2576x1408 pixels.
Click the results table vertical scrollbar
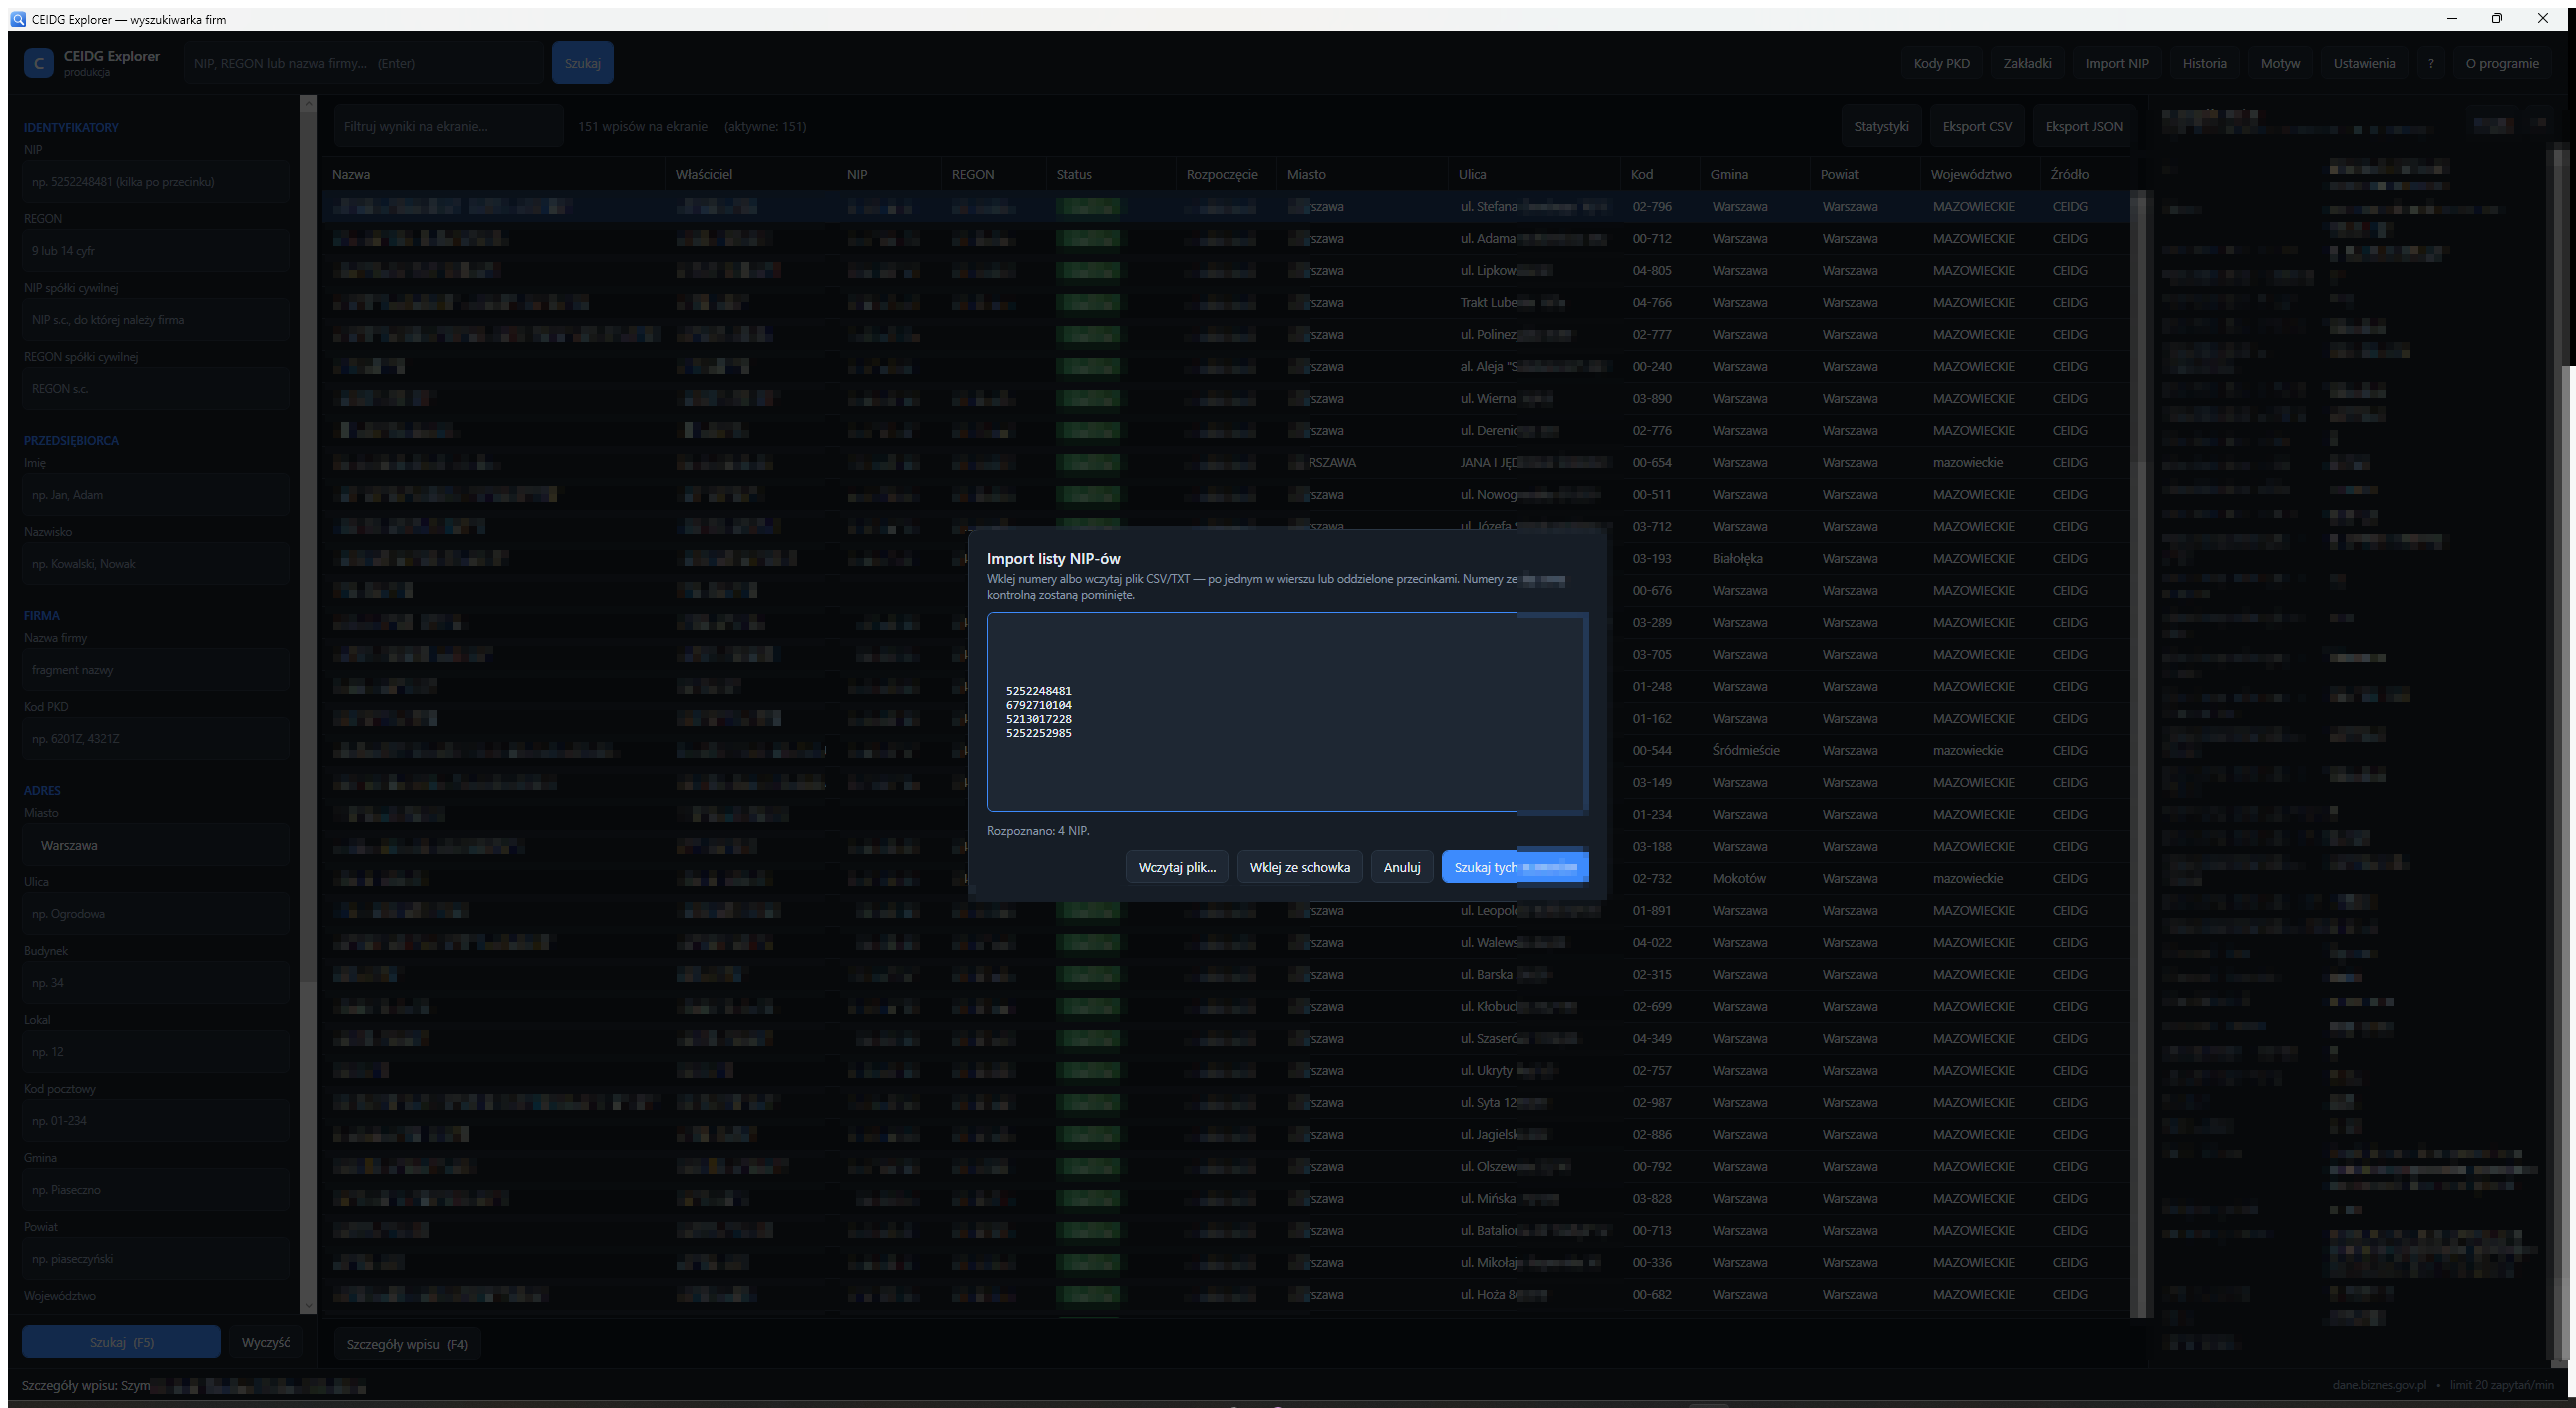(2139, 755)
